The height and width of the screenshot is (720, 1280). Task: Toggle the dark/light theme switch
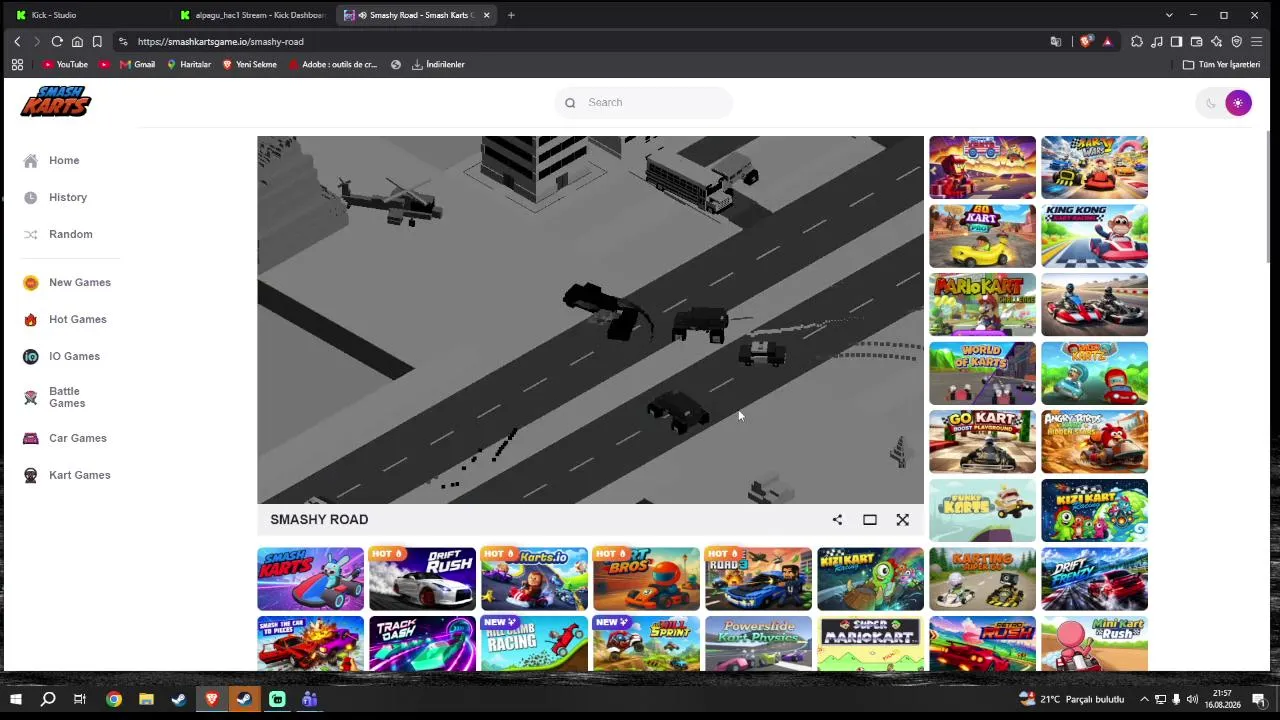[x=1224, y=102]
